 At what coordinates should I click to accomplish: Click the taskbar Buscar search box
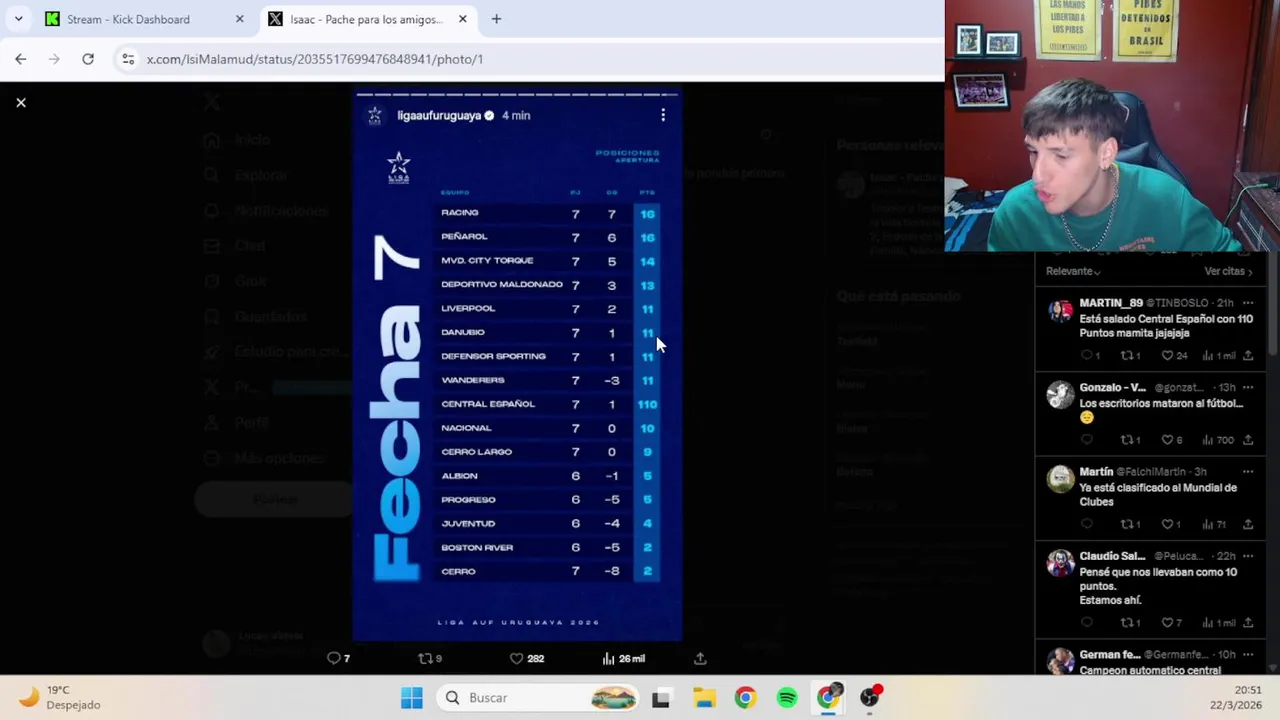click(538, 698)
